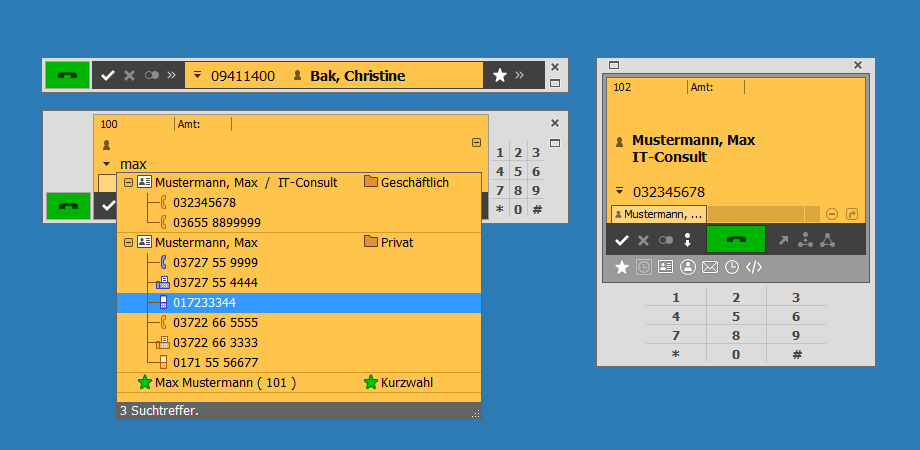Expand the dropdown arrow beside 032345678 in right window

point(619,191)
